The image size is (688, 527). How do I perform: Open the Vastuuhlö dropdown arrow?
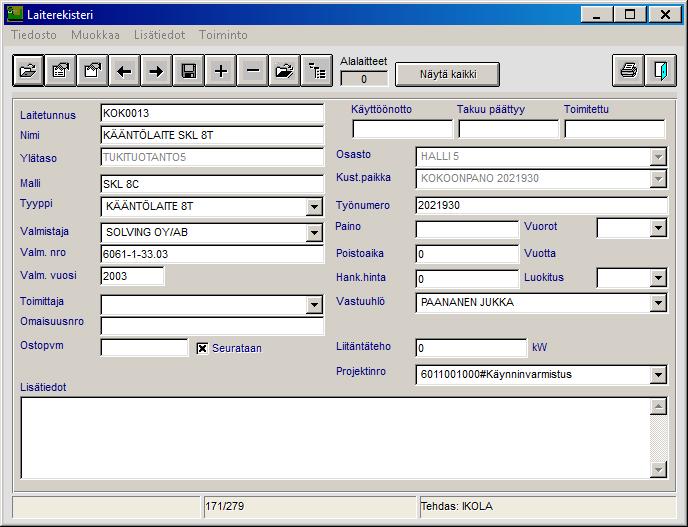click(x=658, y=303)
